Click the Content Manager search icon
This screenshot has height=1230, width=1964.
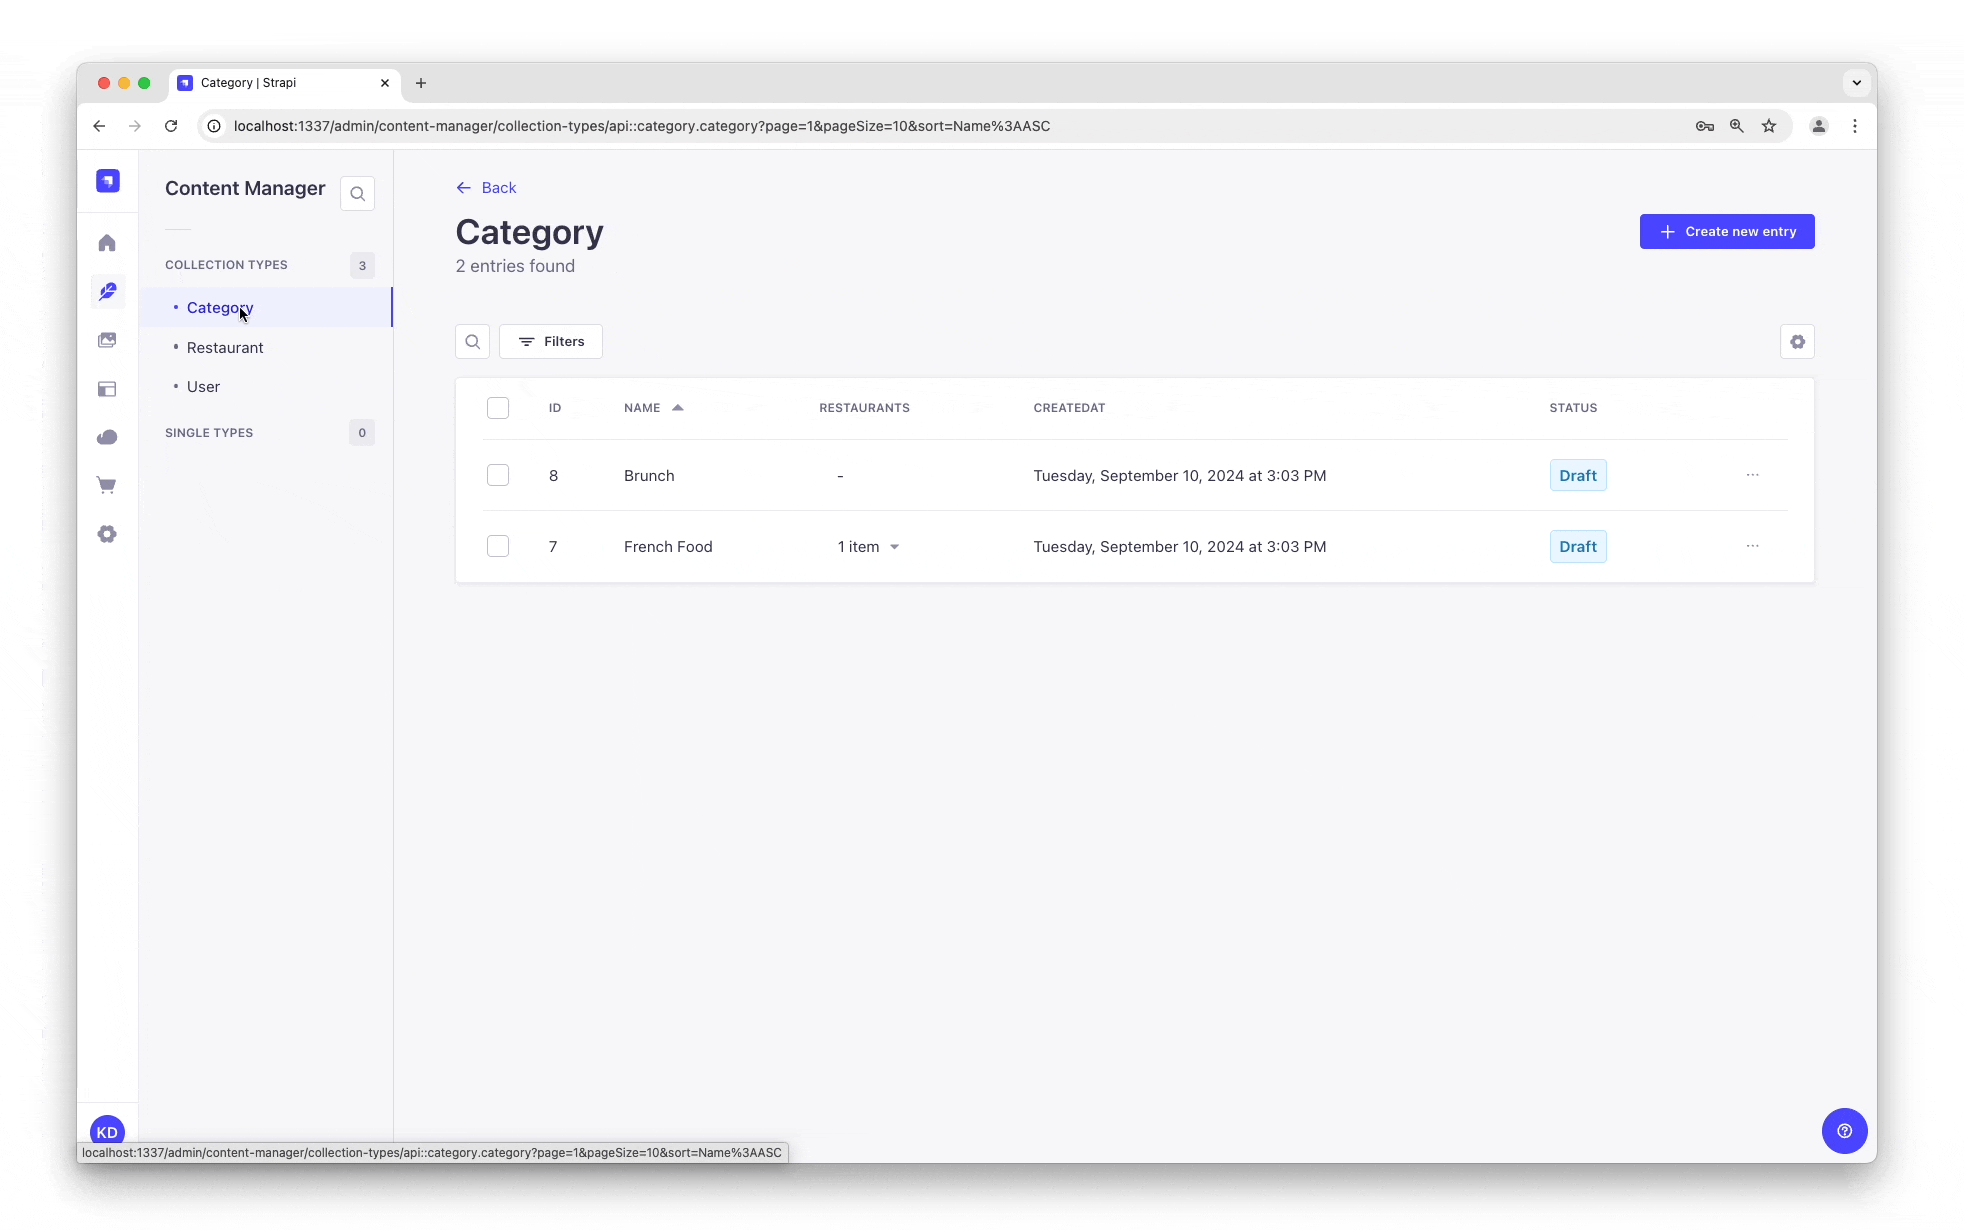pyautogui.click(x=357, y=193)
